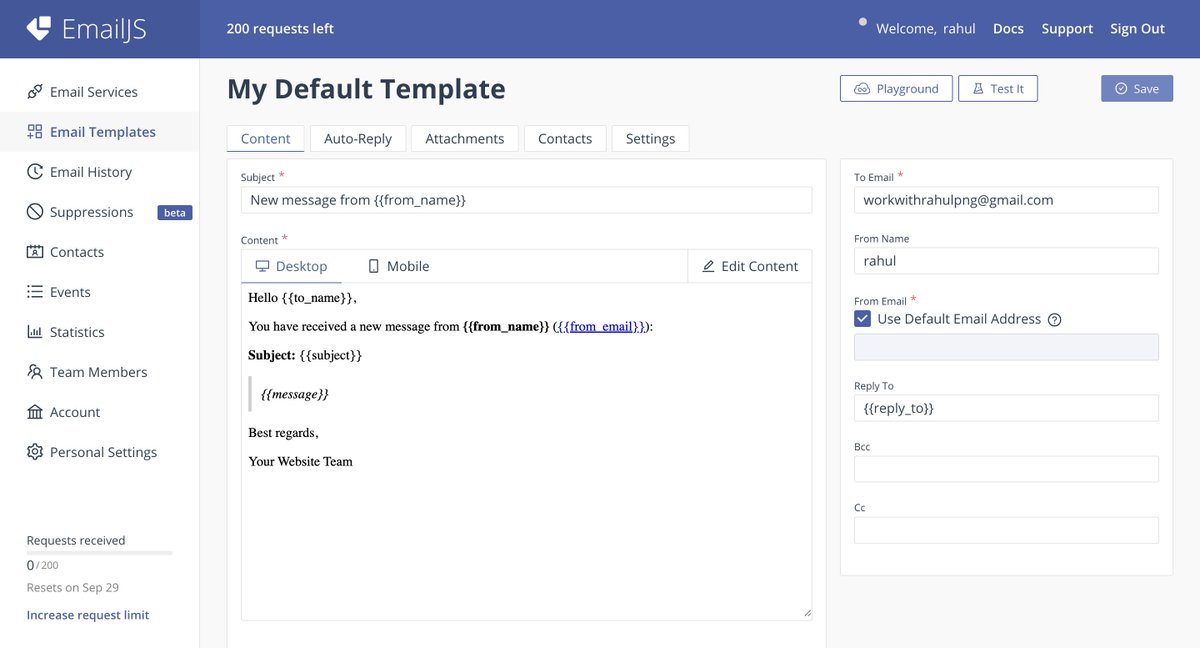This screenshot has width=1200, height=648.
Task: Click the Edit Content button
Action: pyautogui.click(x=750, y=266)
